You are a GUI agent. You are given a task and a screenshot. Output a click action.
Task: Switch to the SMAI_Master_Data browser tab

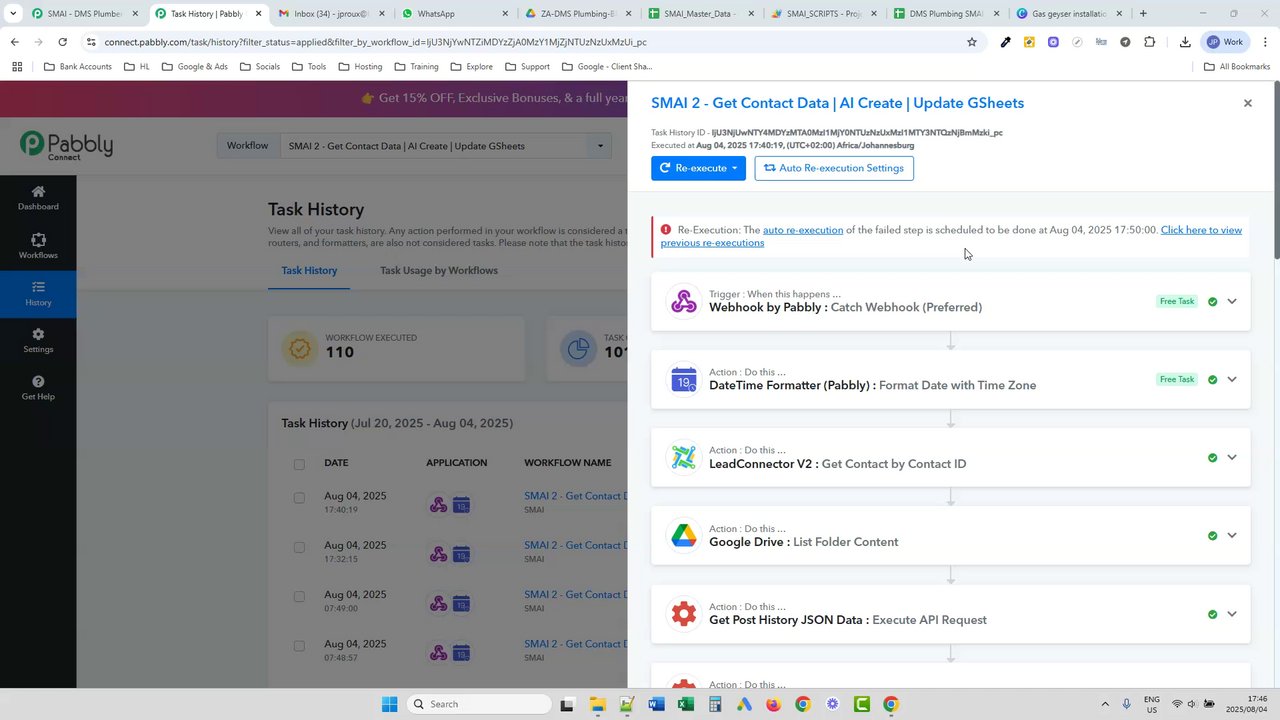[x=702, y=14]
